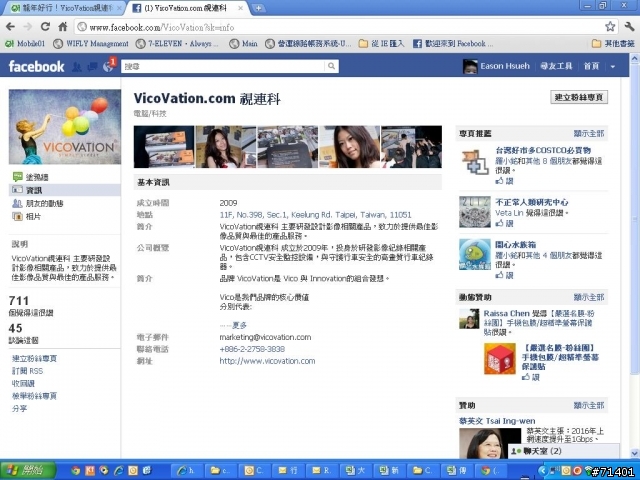The height and width of the screenshot is (480, 640).
Task: Open the browser Home page icon
Action: coord(62,27)
